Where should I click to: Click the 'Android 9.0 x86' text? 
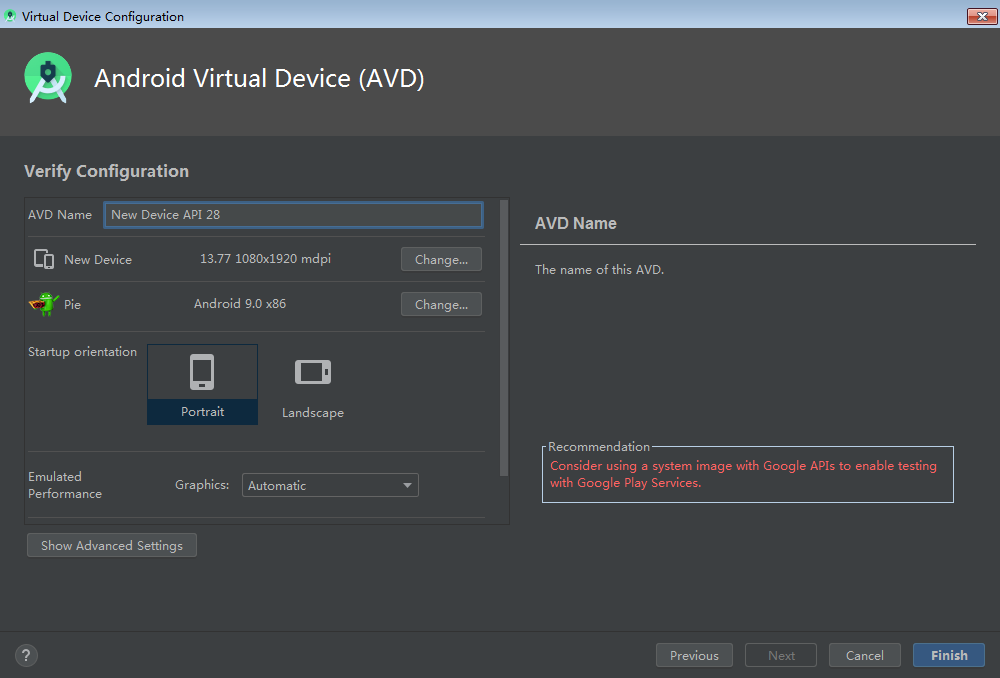coord(240,304)
